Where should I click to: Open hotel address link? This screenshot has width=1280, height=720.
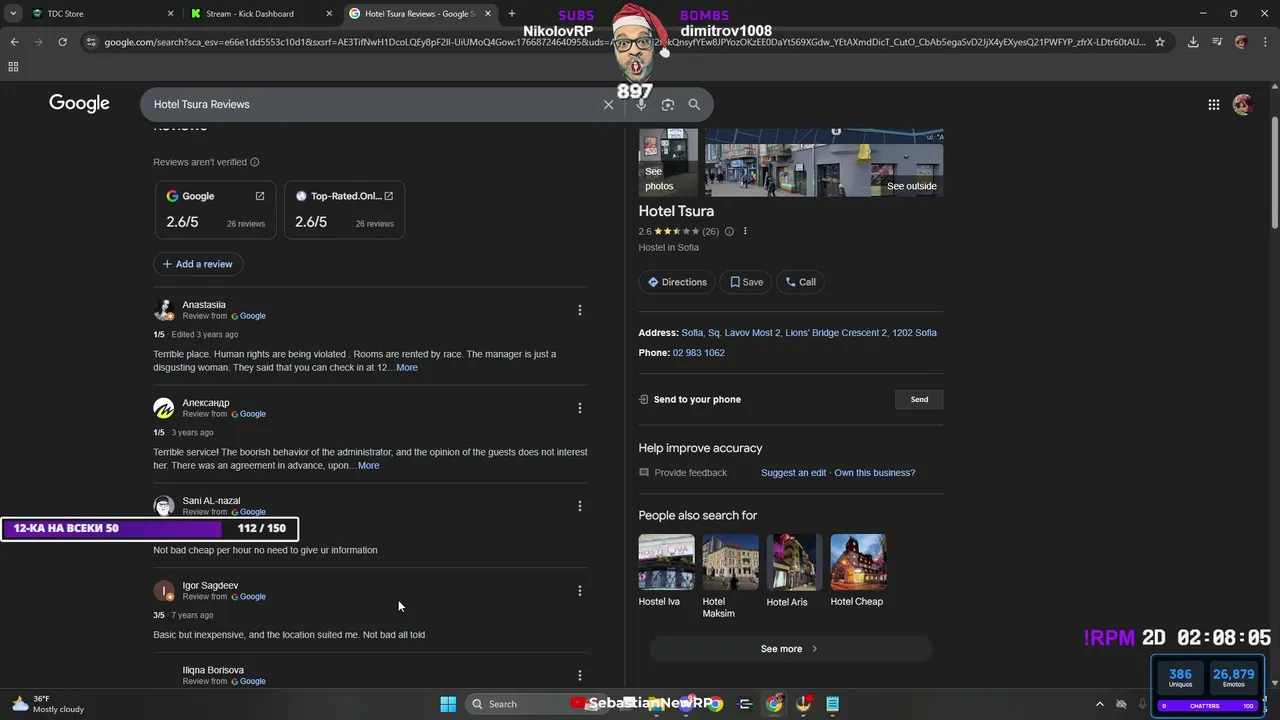809,333
